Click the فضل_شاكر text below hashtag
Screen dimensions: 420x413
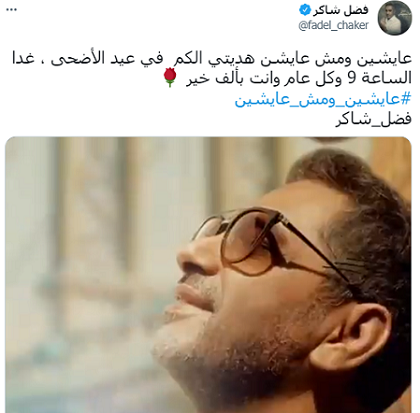[373, 119]
